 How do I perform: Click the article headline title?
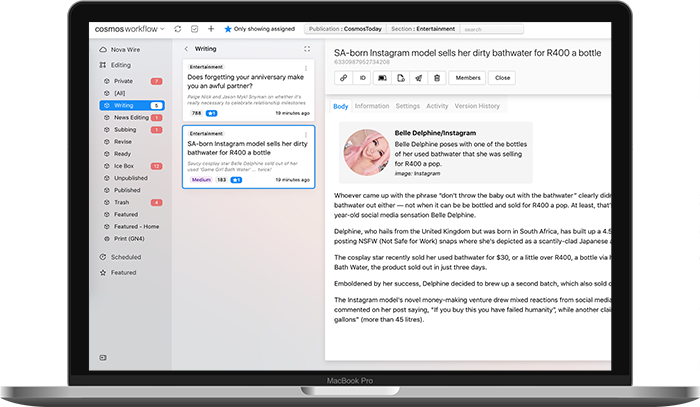coord(467,53)
